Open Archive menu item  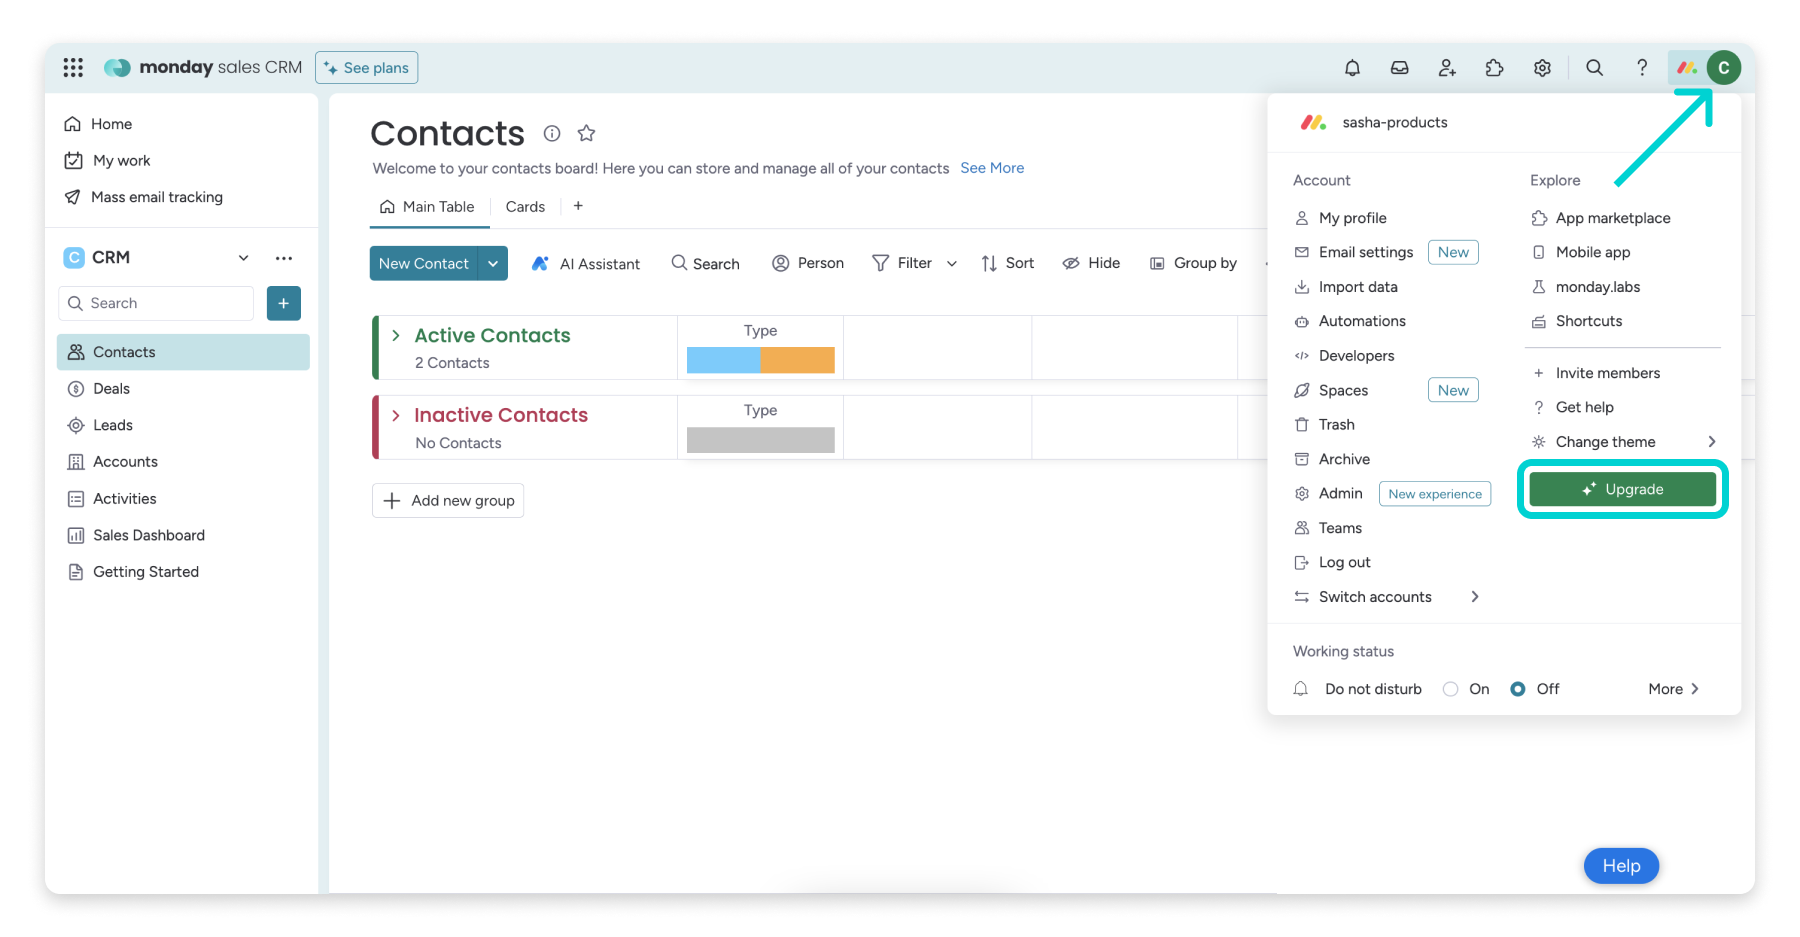(1332, 459)
